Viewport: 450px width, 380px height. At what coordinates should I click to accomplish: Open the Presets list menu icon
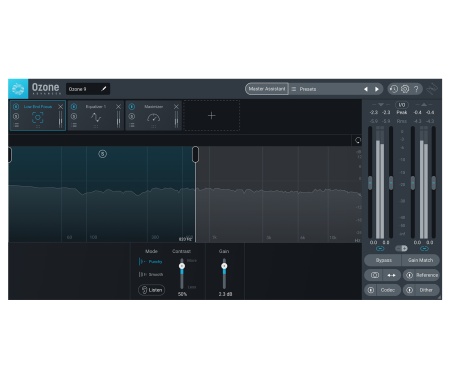click(x=294, y=89)
